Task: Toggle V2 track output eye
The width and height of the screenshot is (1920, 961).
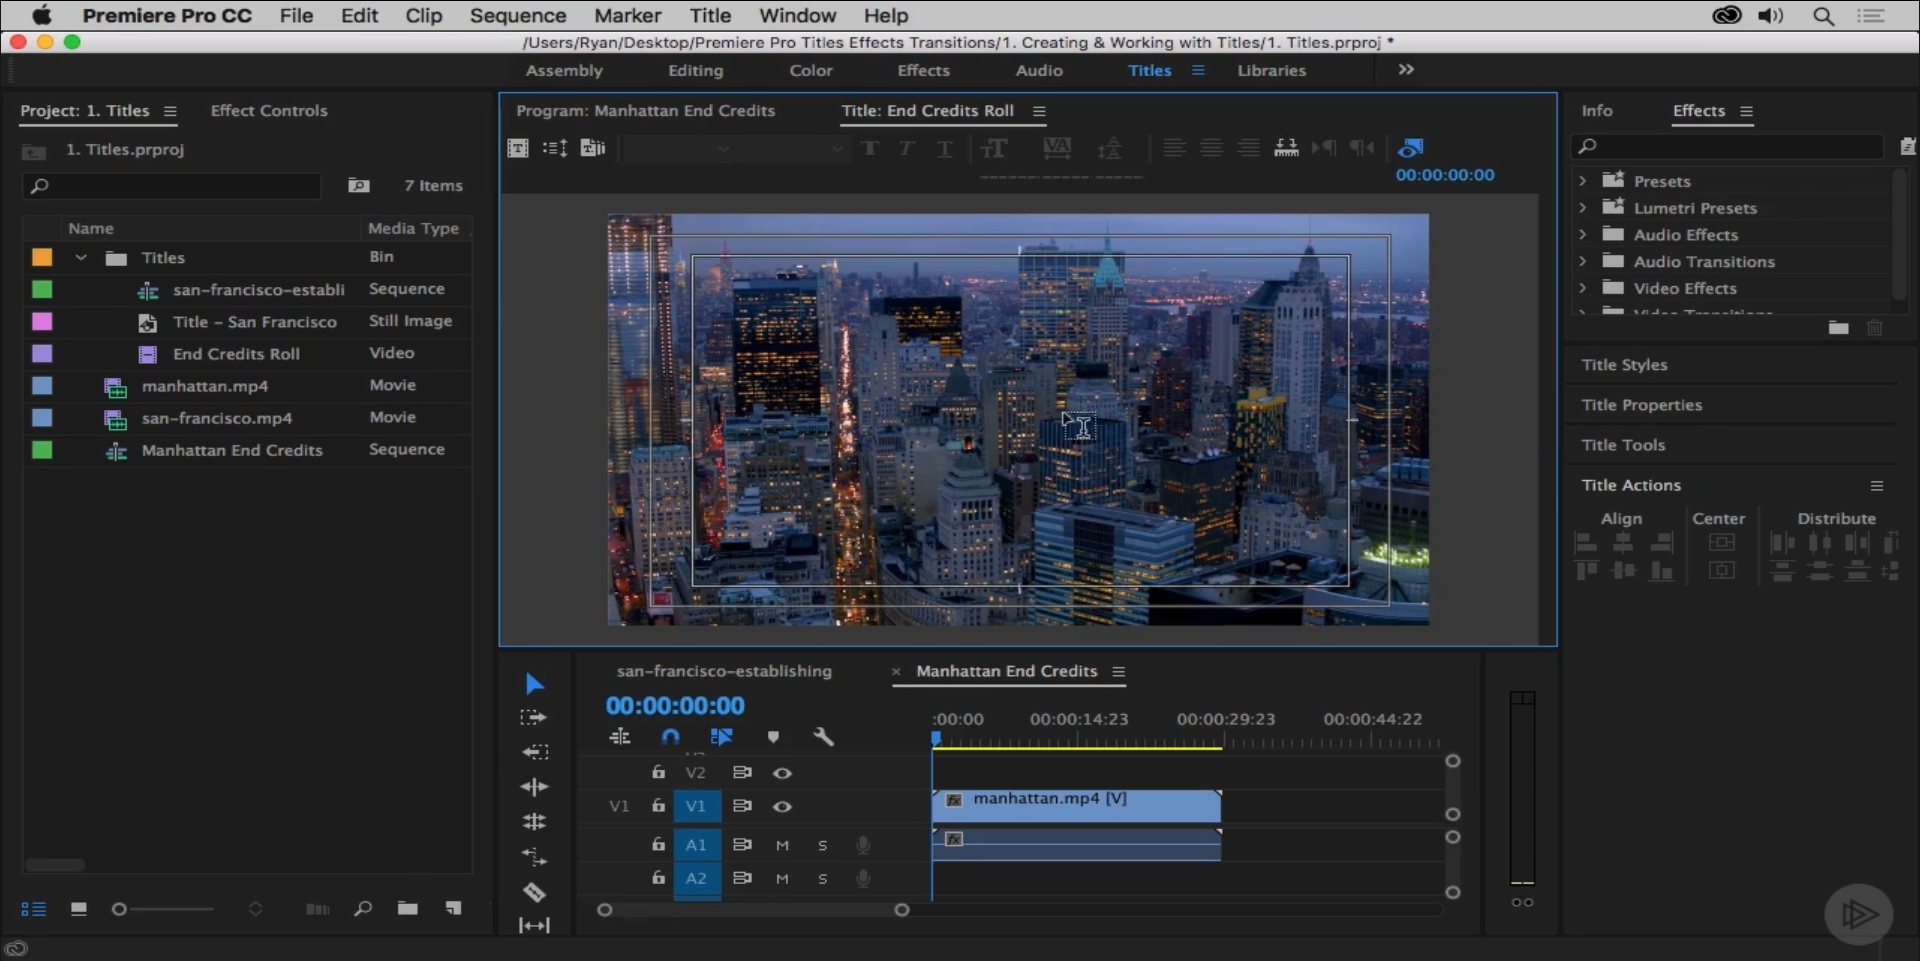Action: tap(782, 773)
